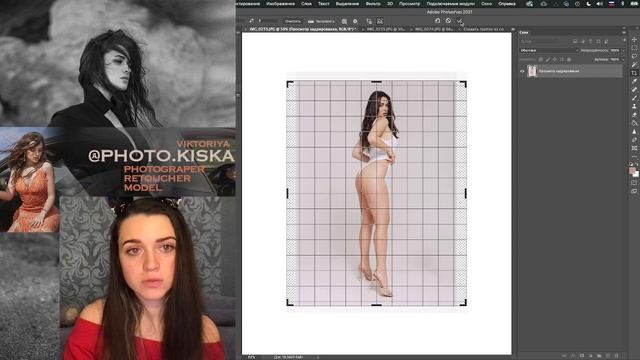Toggle lock image pixels
The width and height of the screenshot is (640, 360).
[x=548, y=60]
